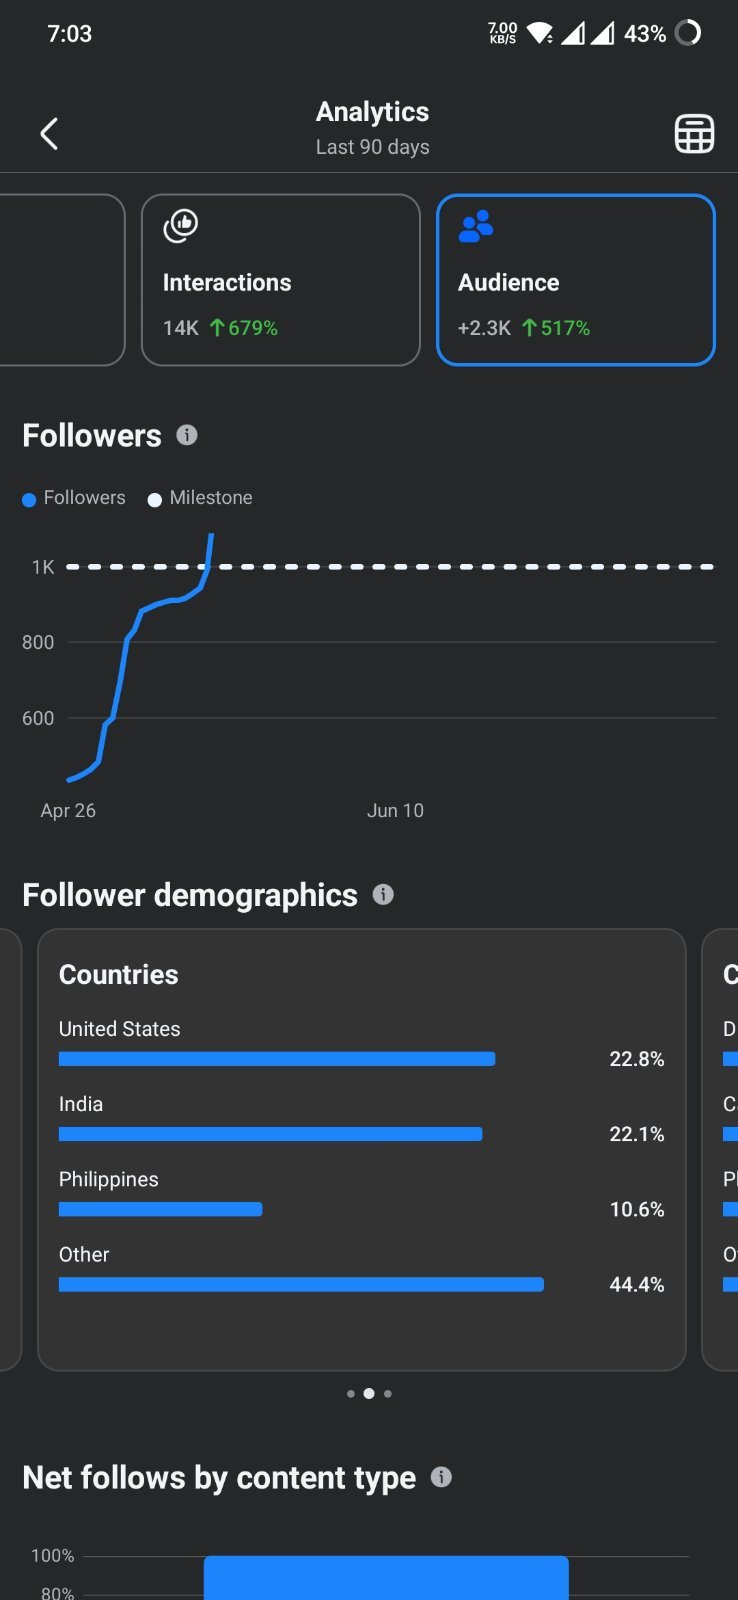The height and width of the screenshot is (1600, 738).
Task: Go to third demographics page dot
Action: click(x=388, y=1393)
